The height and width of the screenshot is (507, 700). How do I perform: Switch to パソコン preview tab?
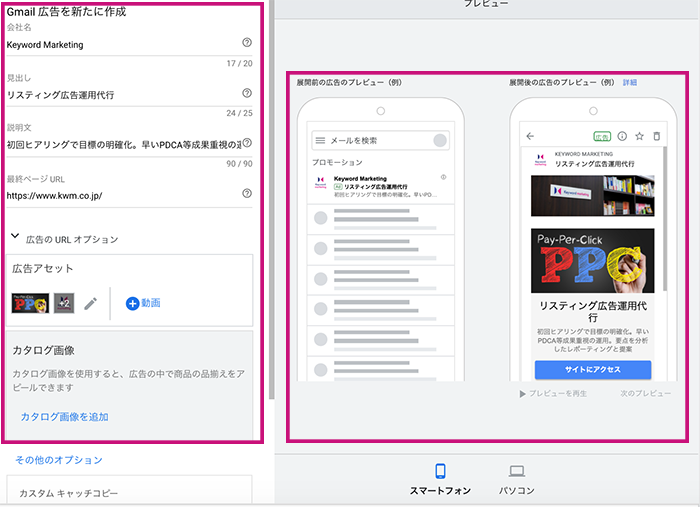(517, 480)
